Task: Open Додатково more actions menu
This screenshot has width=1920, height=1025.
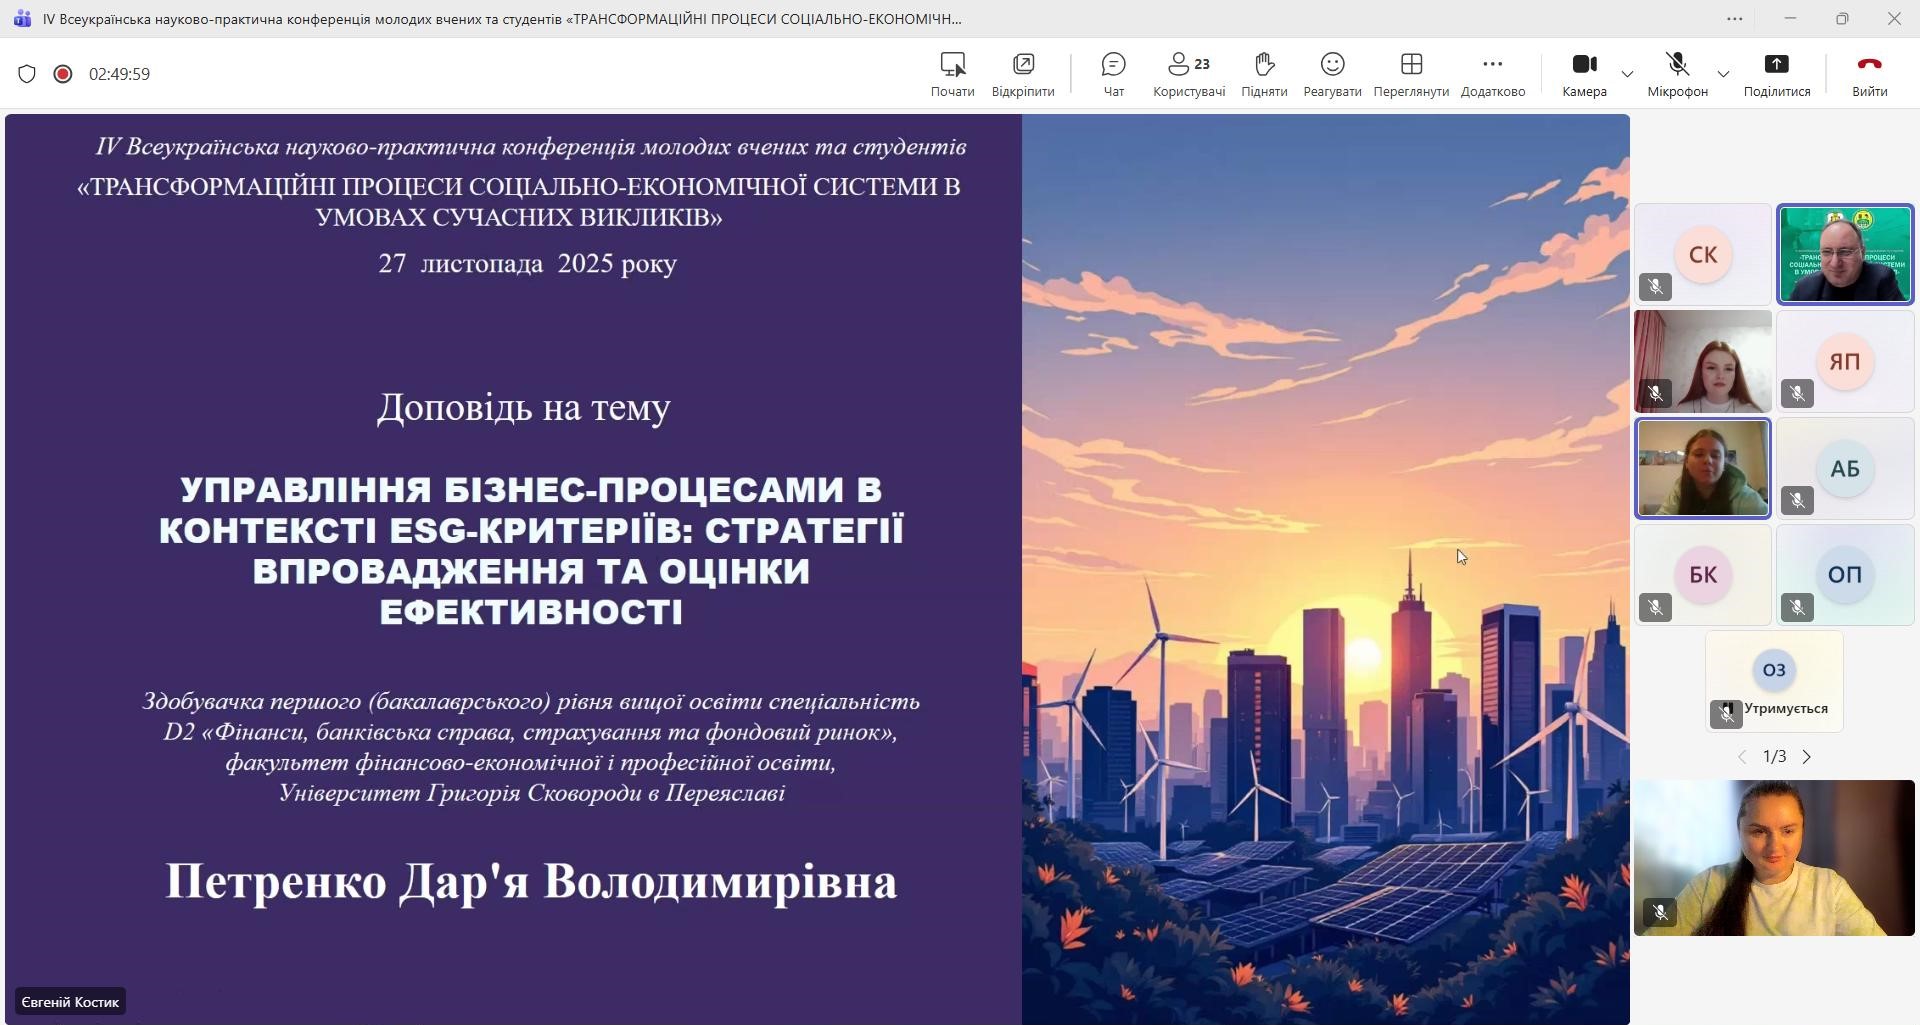Action: (1492, 74)
